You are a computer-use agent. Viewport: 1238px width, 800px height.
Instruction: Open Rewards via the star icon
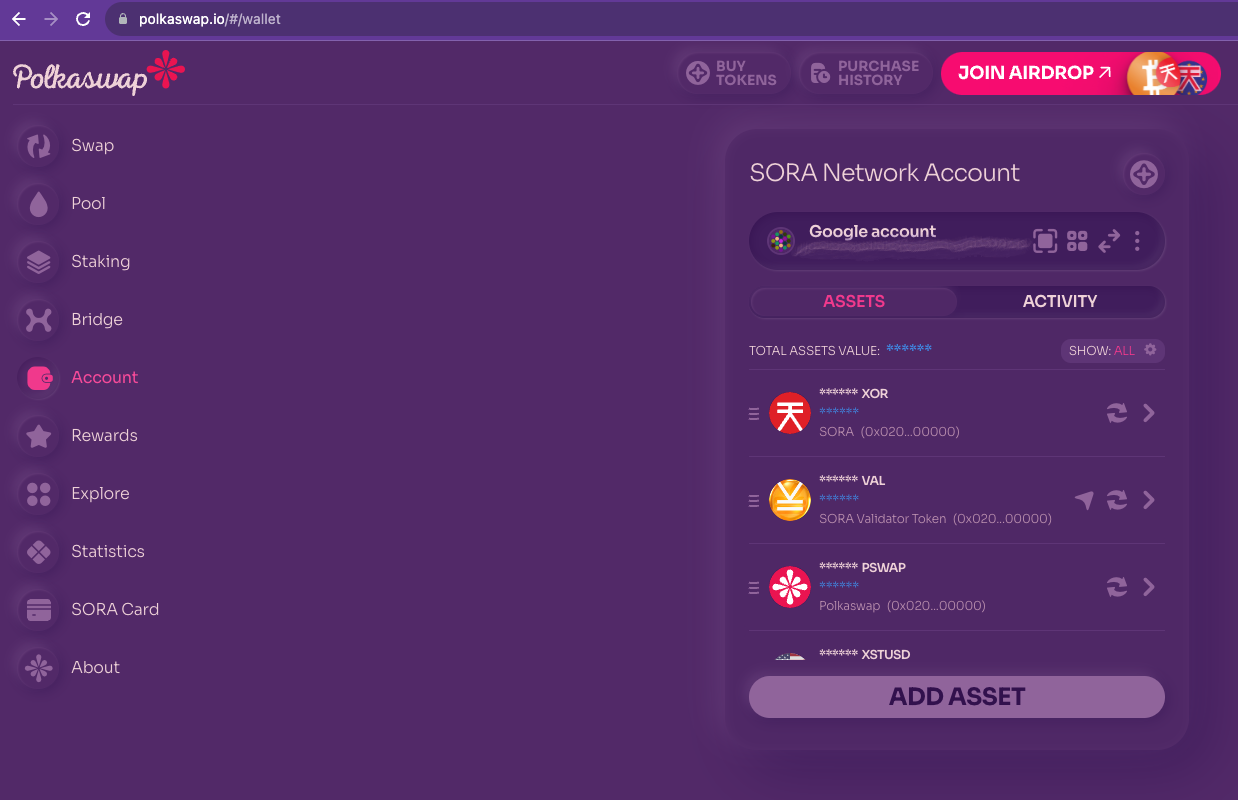39,436
